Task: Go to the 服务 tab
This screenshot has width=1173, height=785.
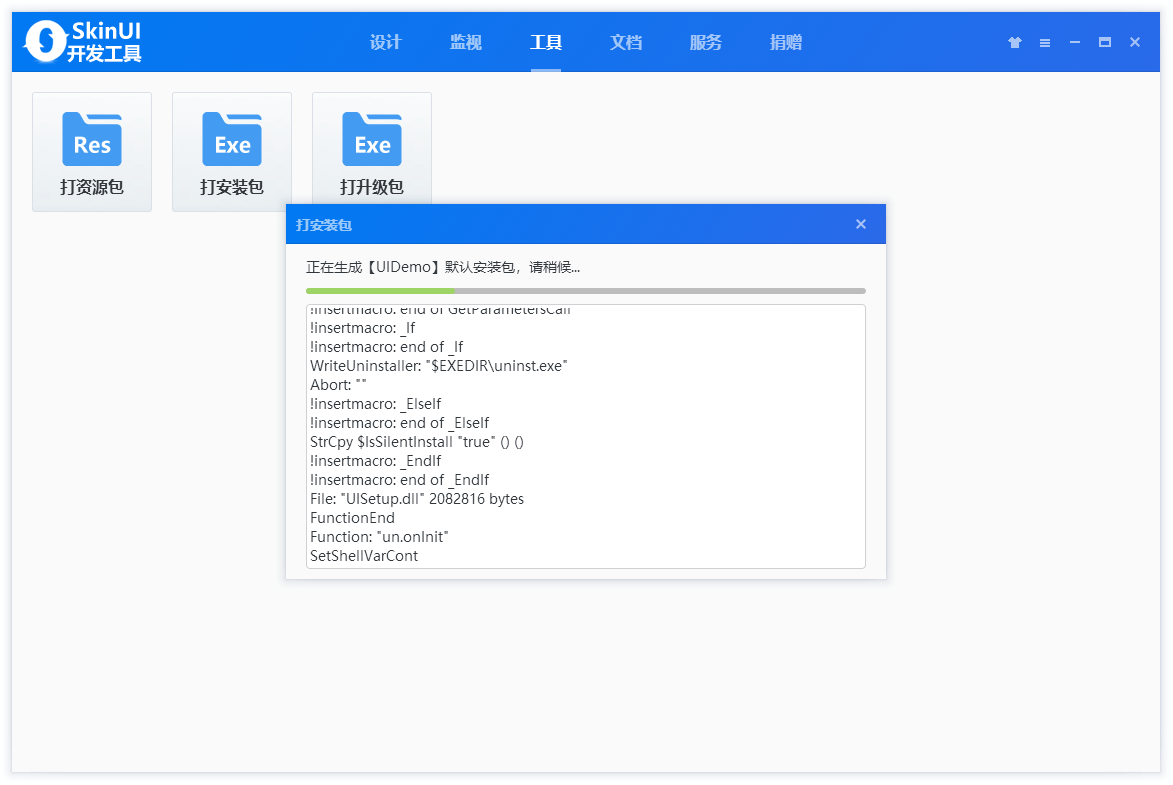Action: point(706,43)
